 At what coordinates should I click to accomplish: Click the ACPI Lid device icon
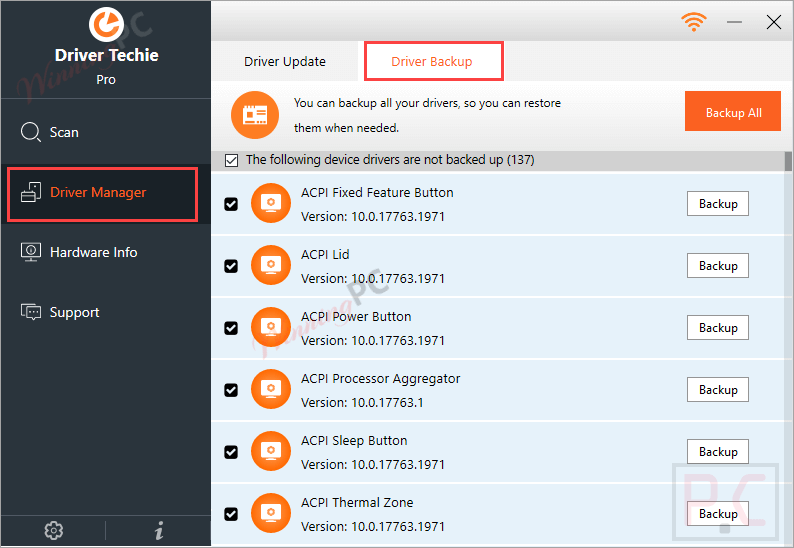[271, 265]
